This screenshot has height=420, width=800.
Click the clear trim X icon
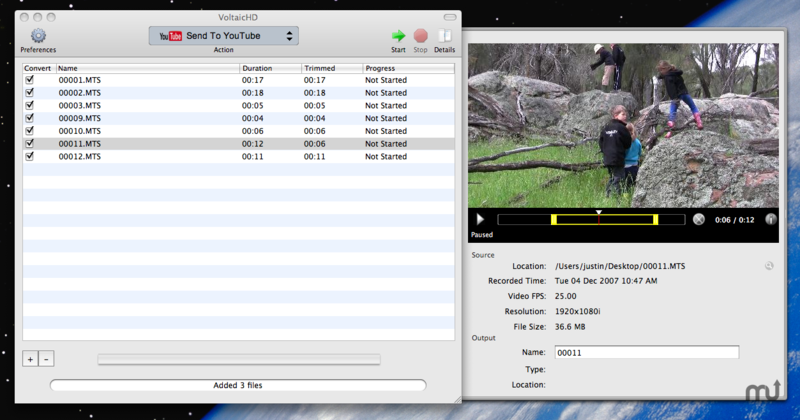pyautogui.click(x=698, y=219)
